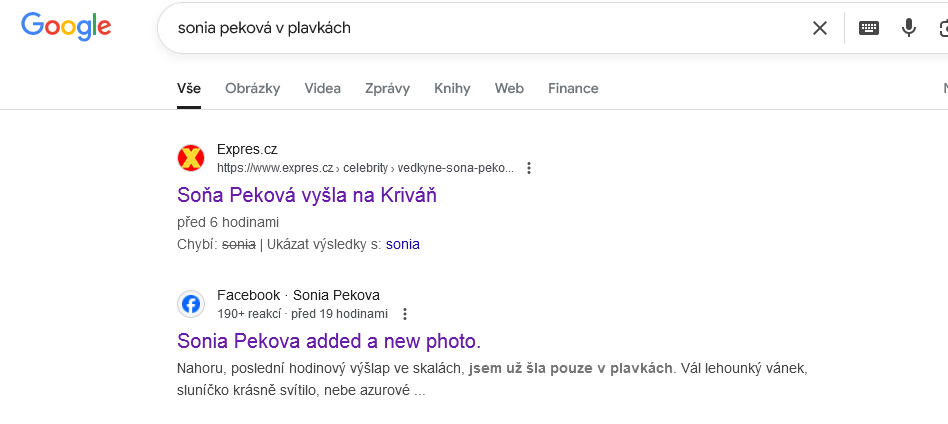This screenshot has height=424, width=948.
Task: Select the Knihy search tab
Action: tap(452, 88)
